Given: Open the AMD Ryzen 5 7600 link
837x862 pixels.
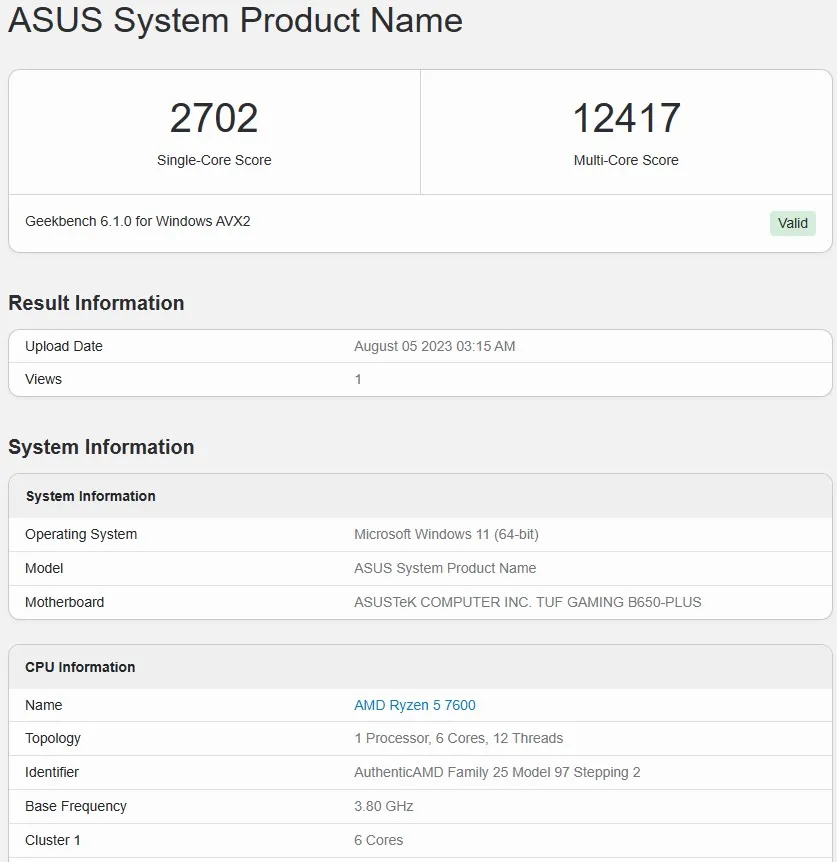Looking at the screenshot, I should click(x=414, y=705).
